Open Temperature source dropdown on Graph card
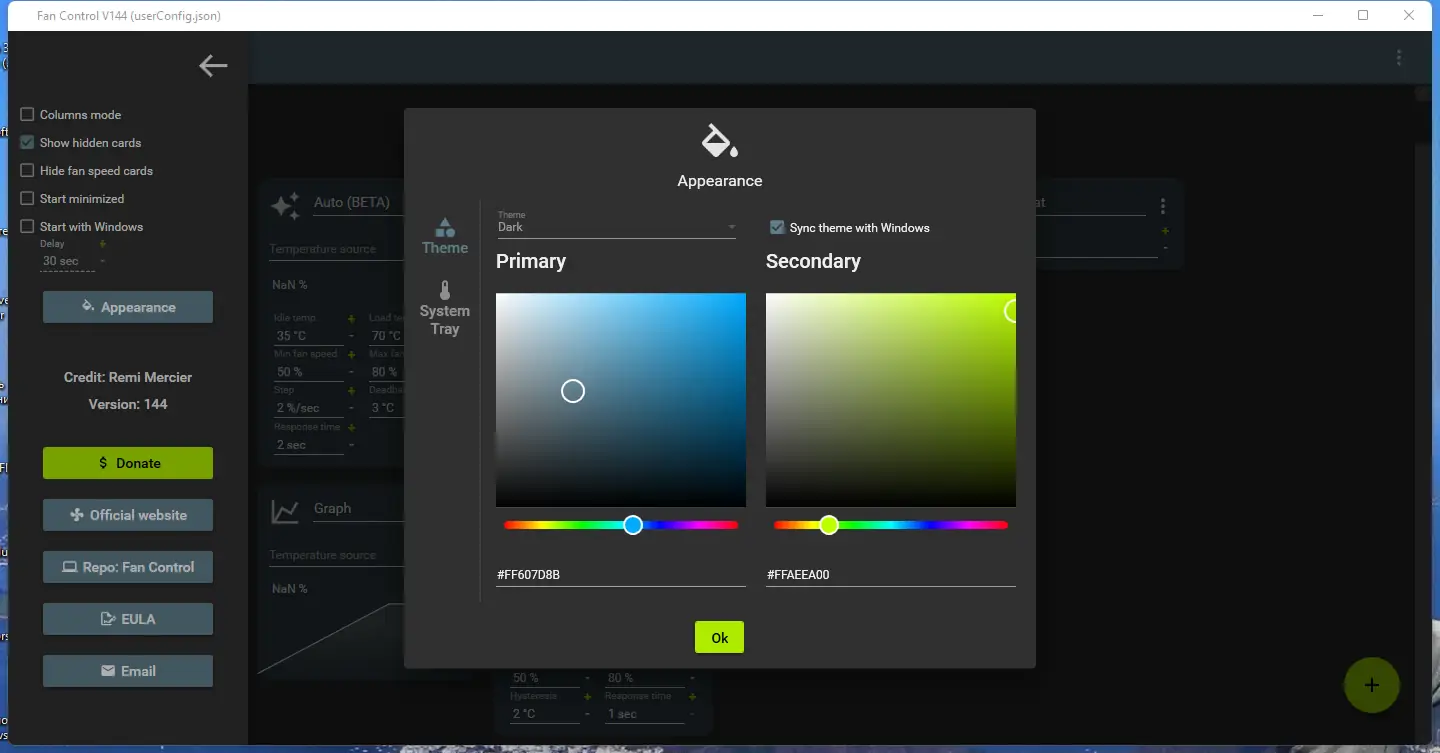The image size is (1440, 753). [x=334, y=555]
